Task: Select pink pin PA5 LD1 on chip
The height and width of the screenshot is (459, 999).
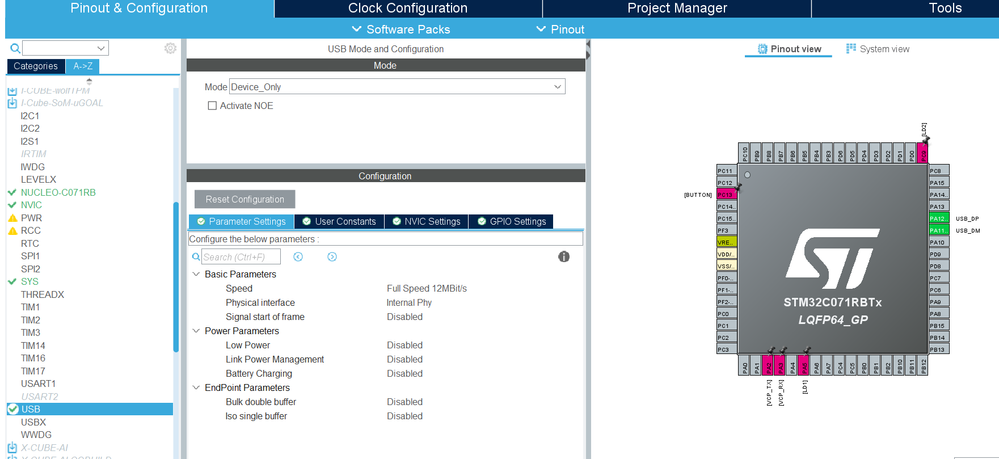Action: pos(805,365)
